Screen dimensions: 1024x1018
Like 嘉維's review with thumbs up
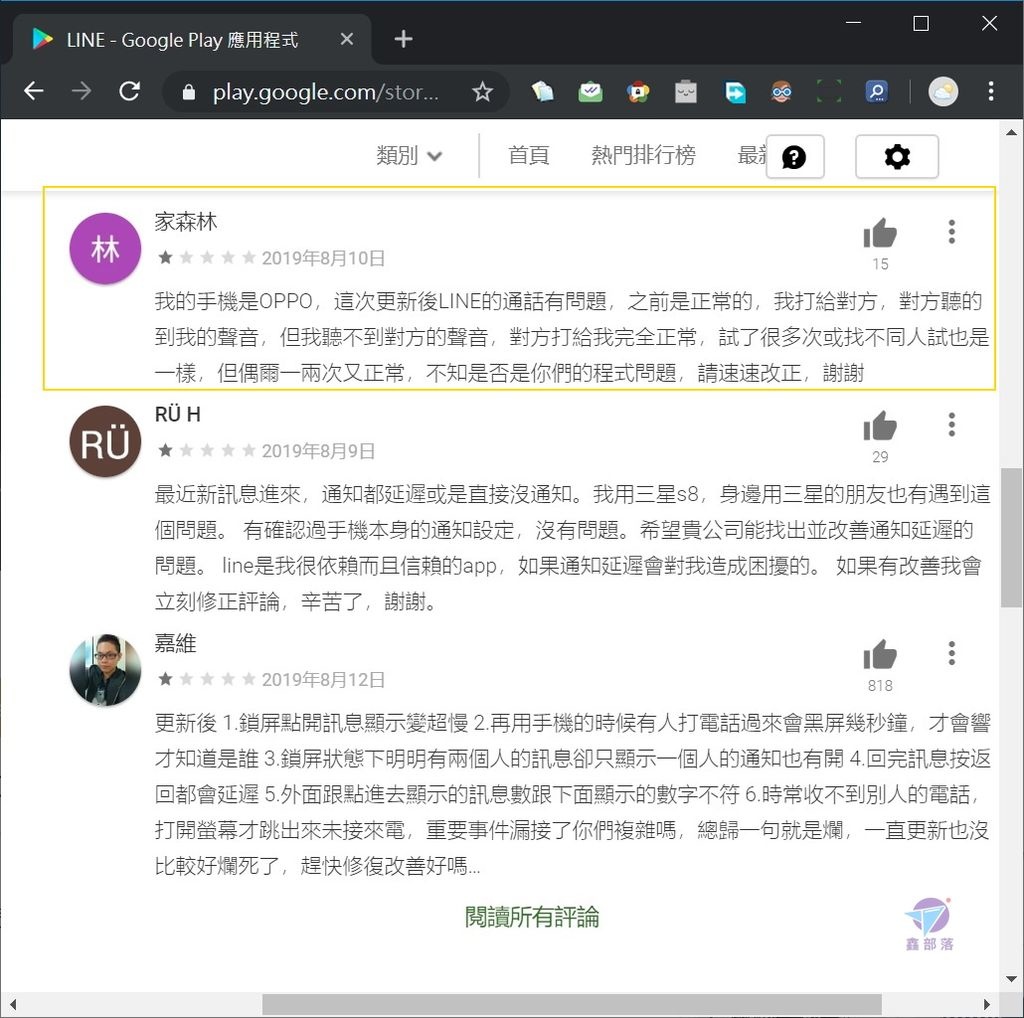pyautogui.click(x=880, y=654)
